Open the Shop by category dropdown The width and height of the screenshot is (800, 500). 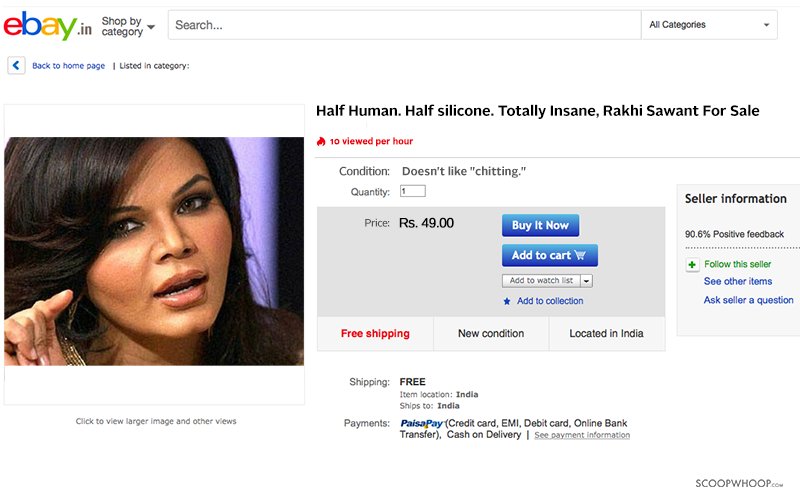coord(128,26)
